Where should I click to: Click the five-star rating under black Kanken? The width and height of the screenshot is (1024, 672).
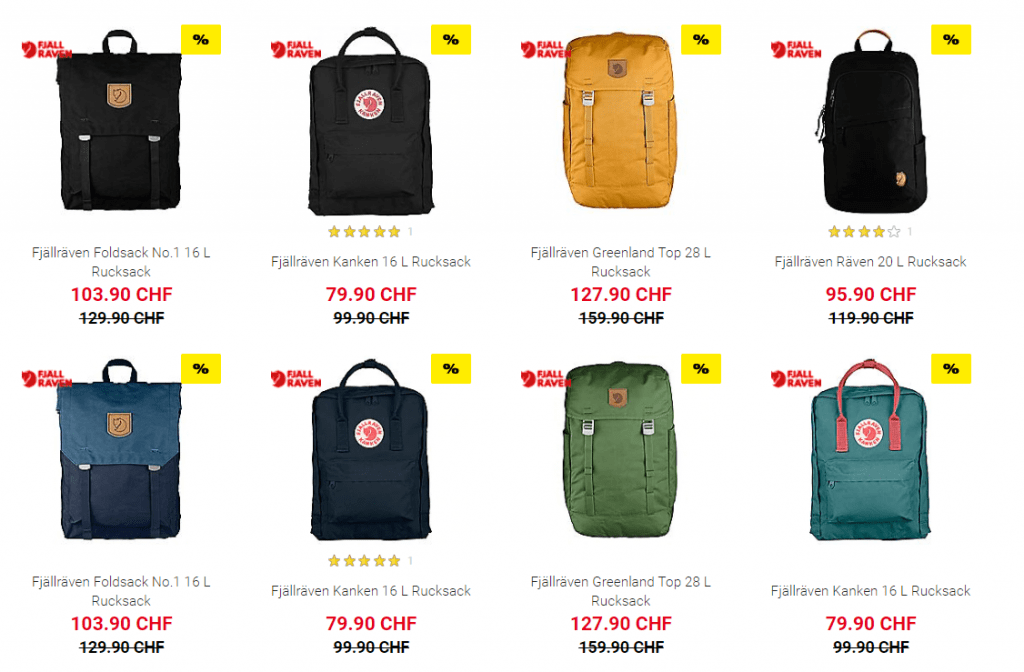[x=364, y=231]
